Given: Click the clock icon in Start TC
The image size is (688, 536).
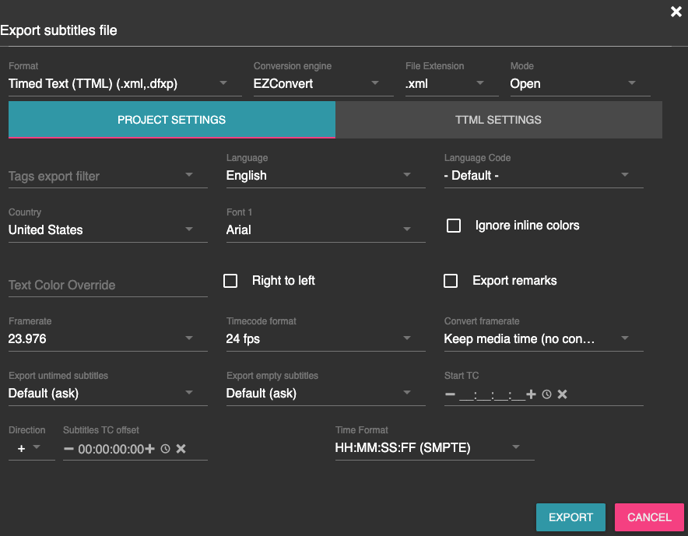Looking at the screenshot, I should [x=547, y=395].
